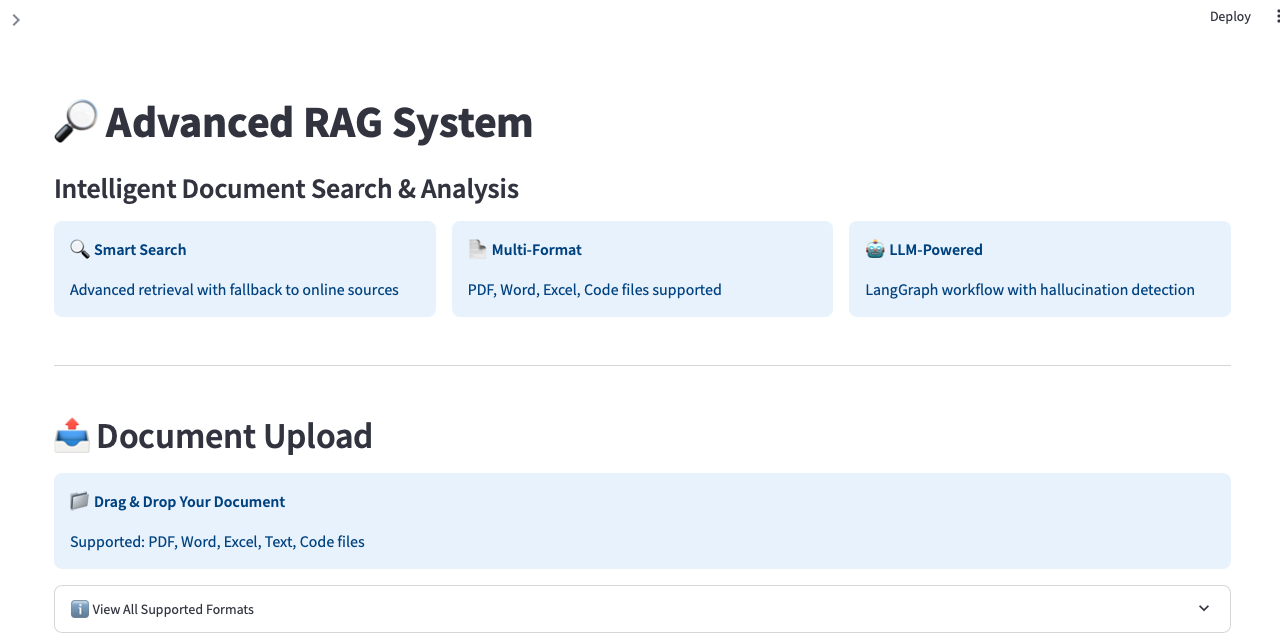Click the folder icon next to Drag & Drop

pos(78,501)
